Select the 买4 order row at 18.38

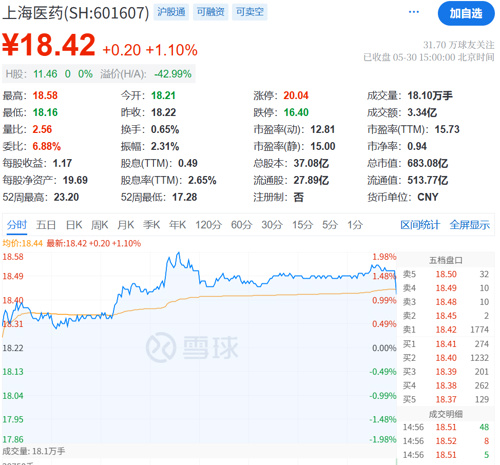coord(446,386)
